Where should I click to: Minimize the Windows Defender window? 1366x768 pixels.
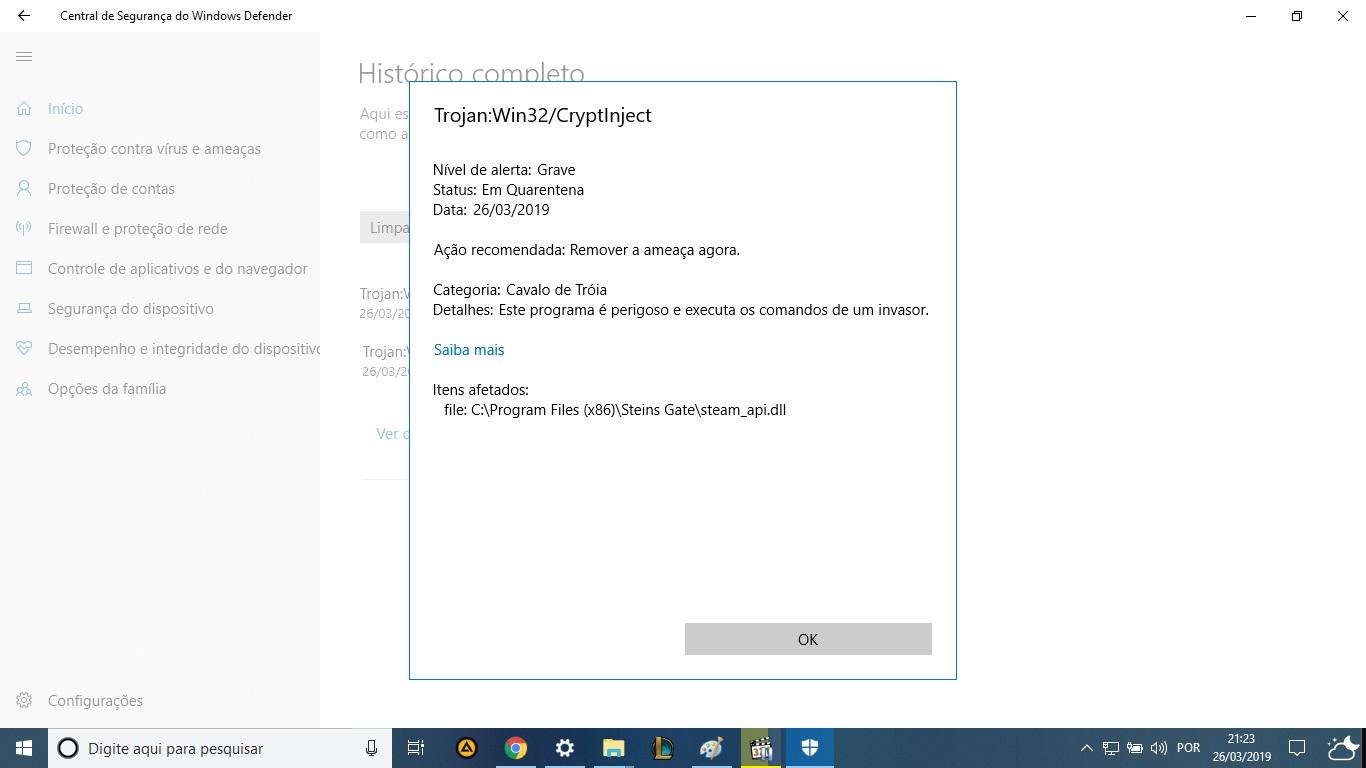[1251, 16]
